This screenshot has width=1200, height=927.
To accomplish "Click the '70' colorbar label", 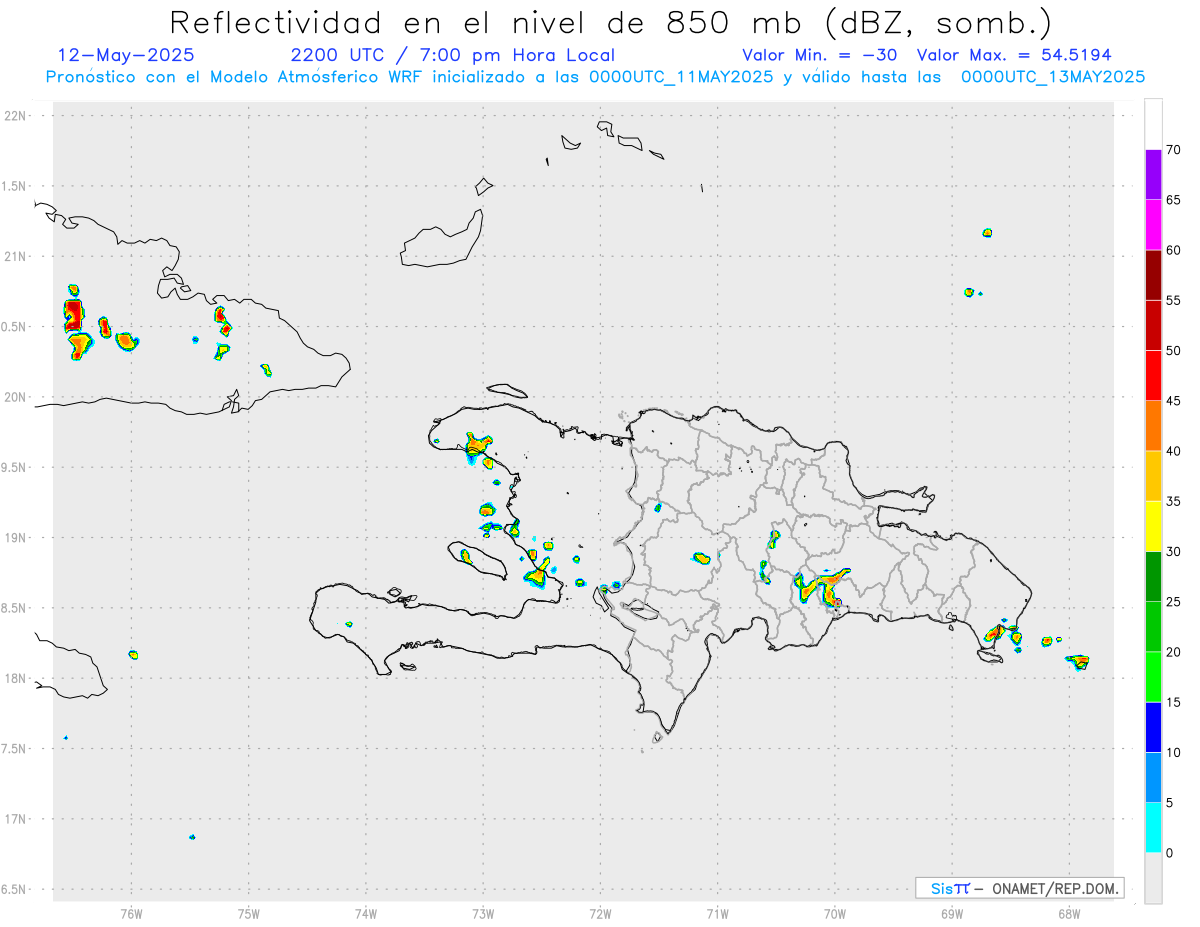I will click(x=1173, y=150).
